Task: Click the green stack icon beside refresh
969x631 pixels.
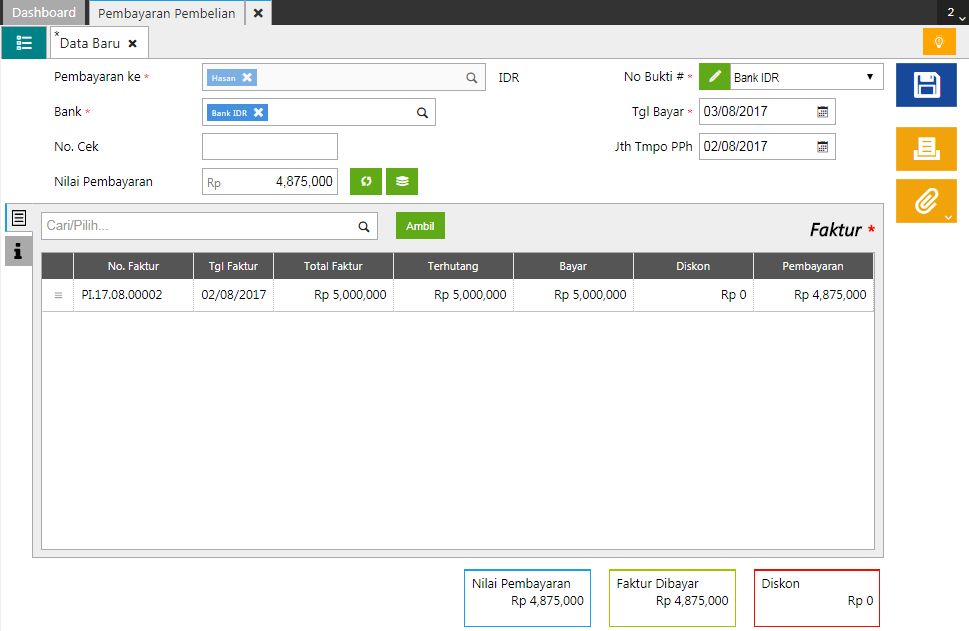Action: [x=402, y=181]
